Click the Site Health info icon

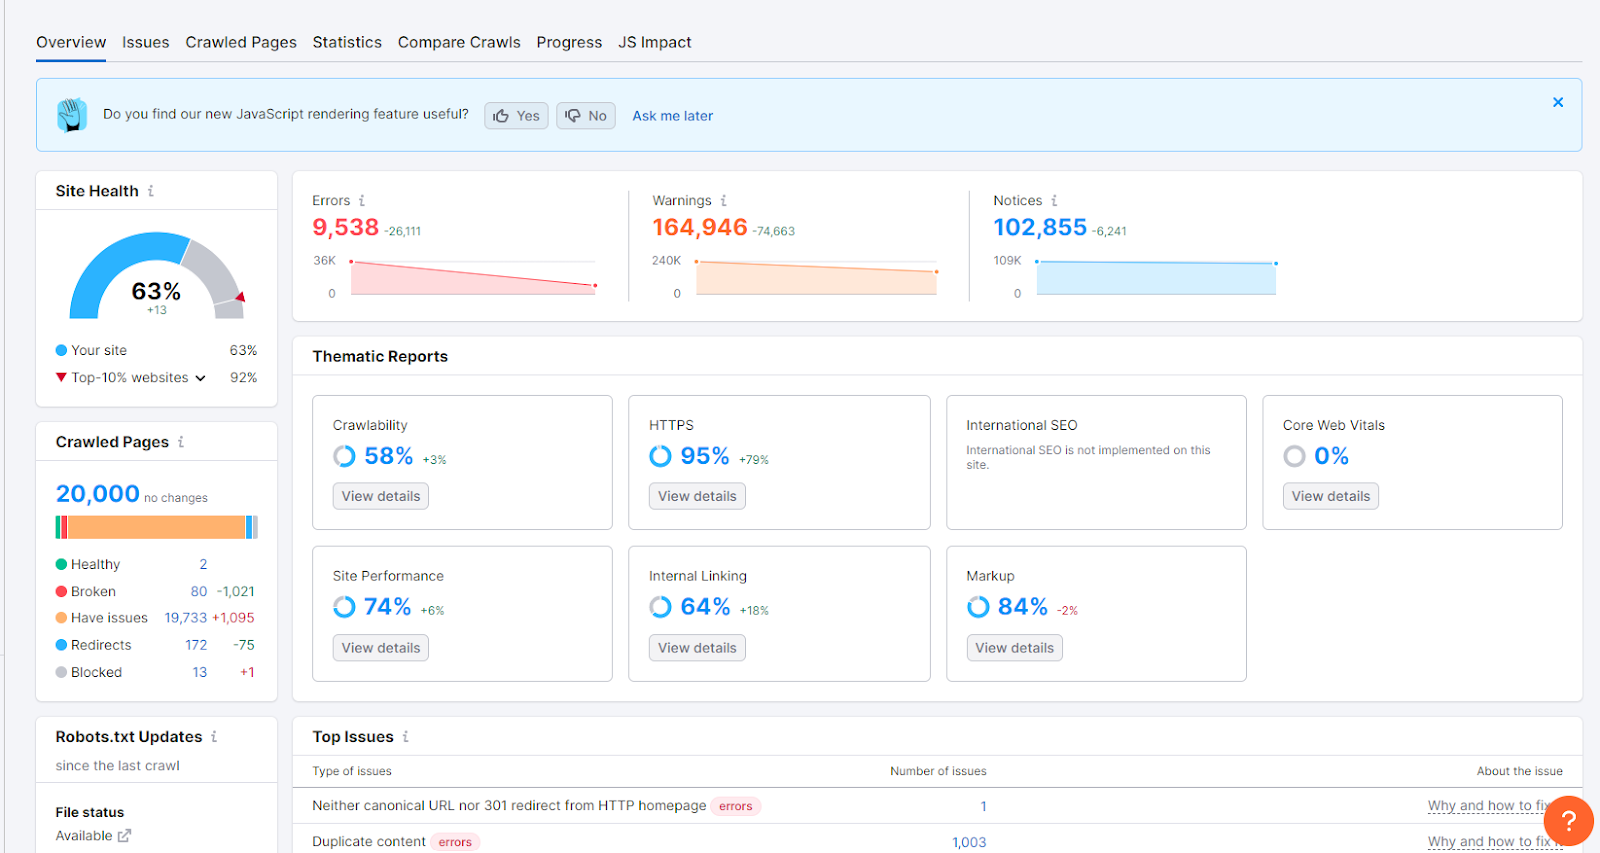coord(151,191)
